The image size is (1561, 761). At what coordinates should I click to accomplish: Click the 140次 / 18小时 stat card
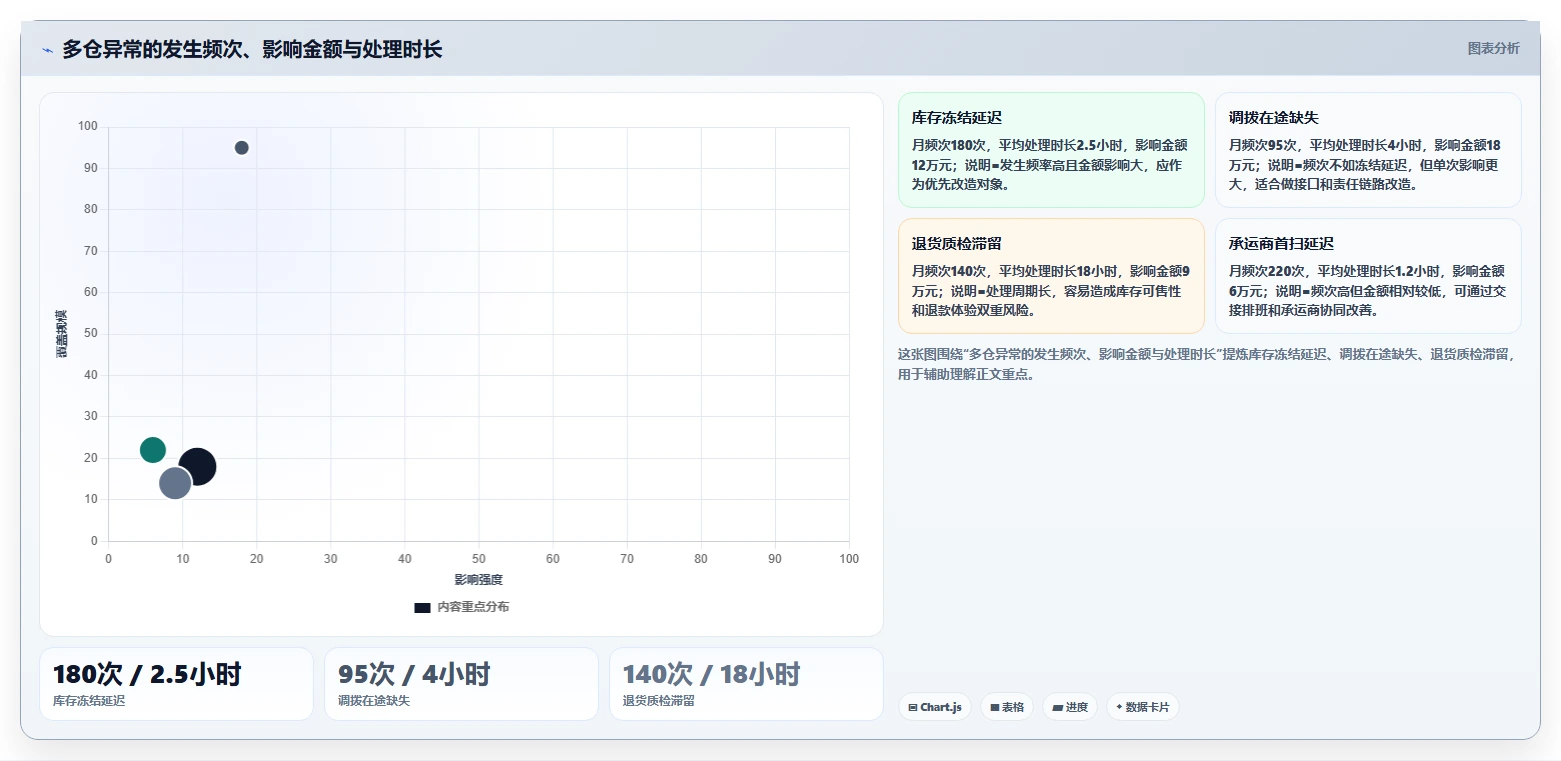746,684
